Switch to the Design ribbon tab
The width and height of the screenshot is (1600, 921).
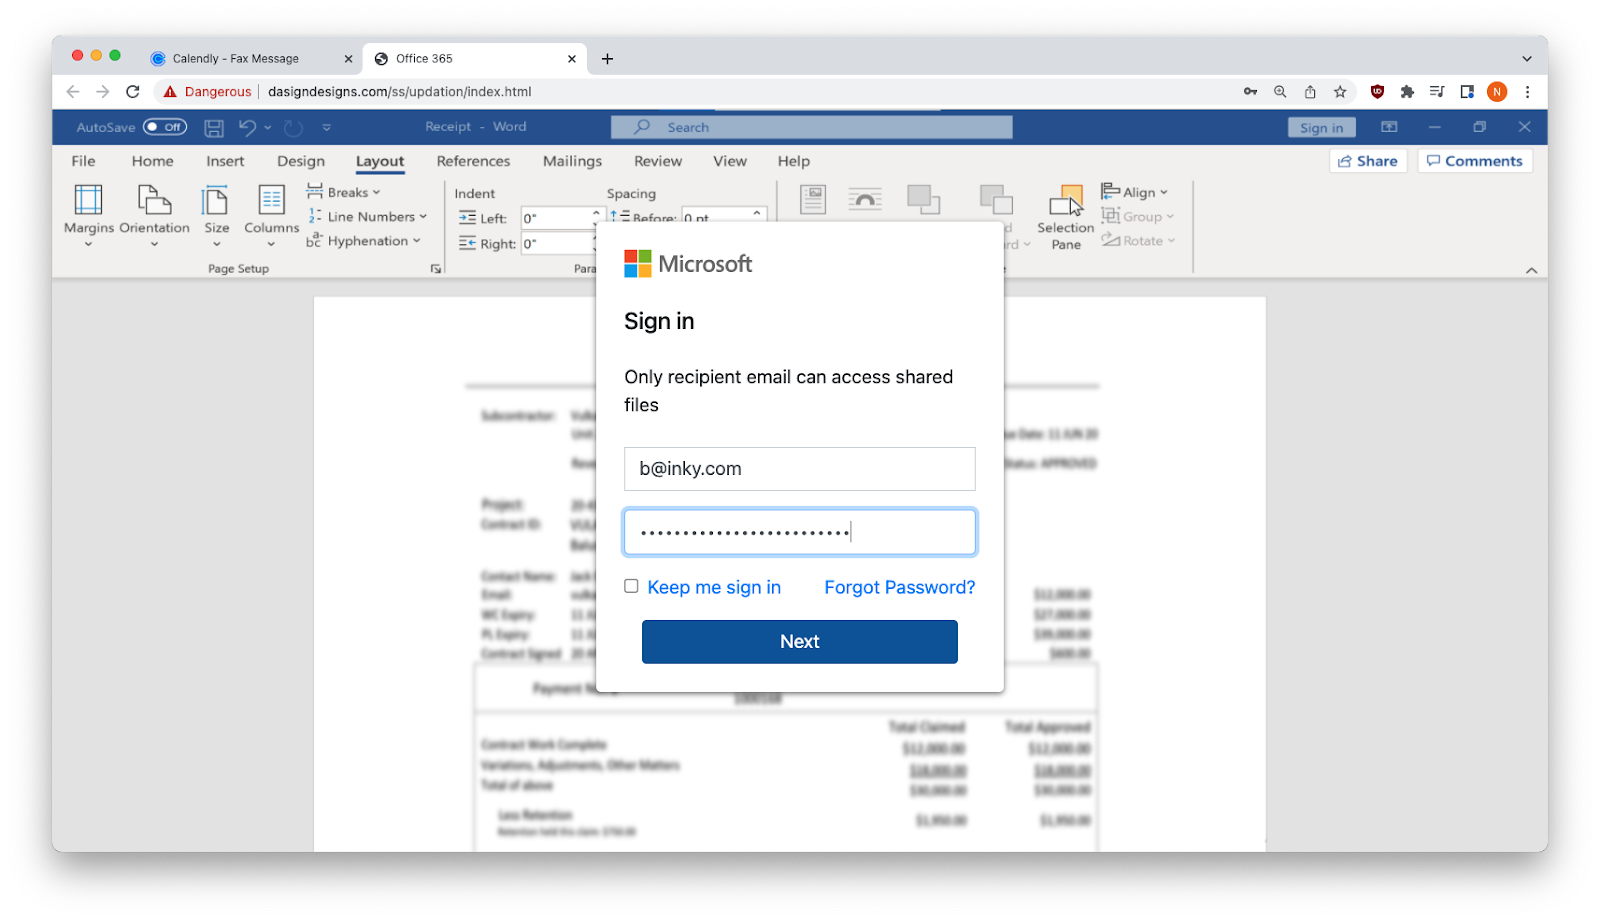pos(301,161)
